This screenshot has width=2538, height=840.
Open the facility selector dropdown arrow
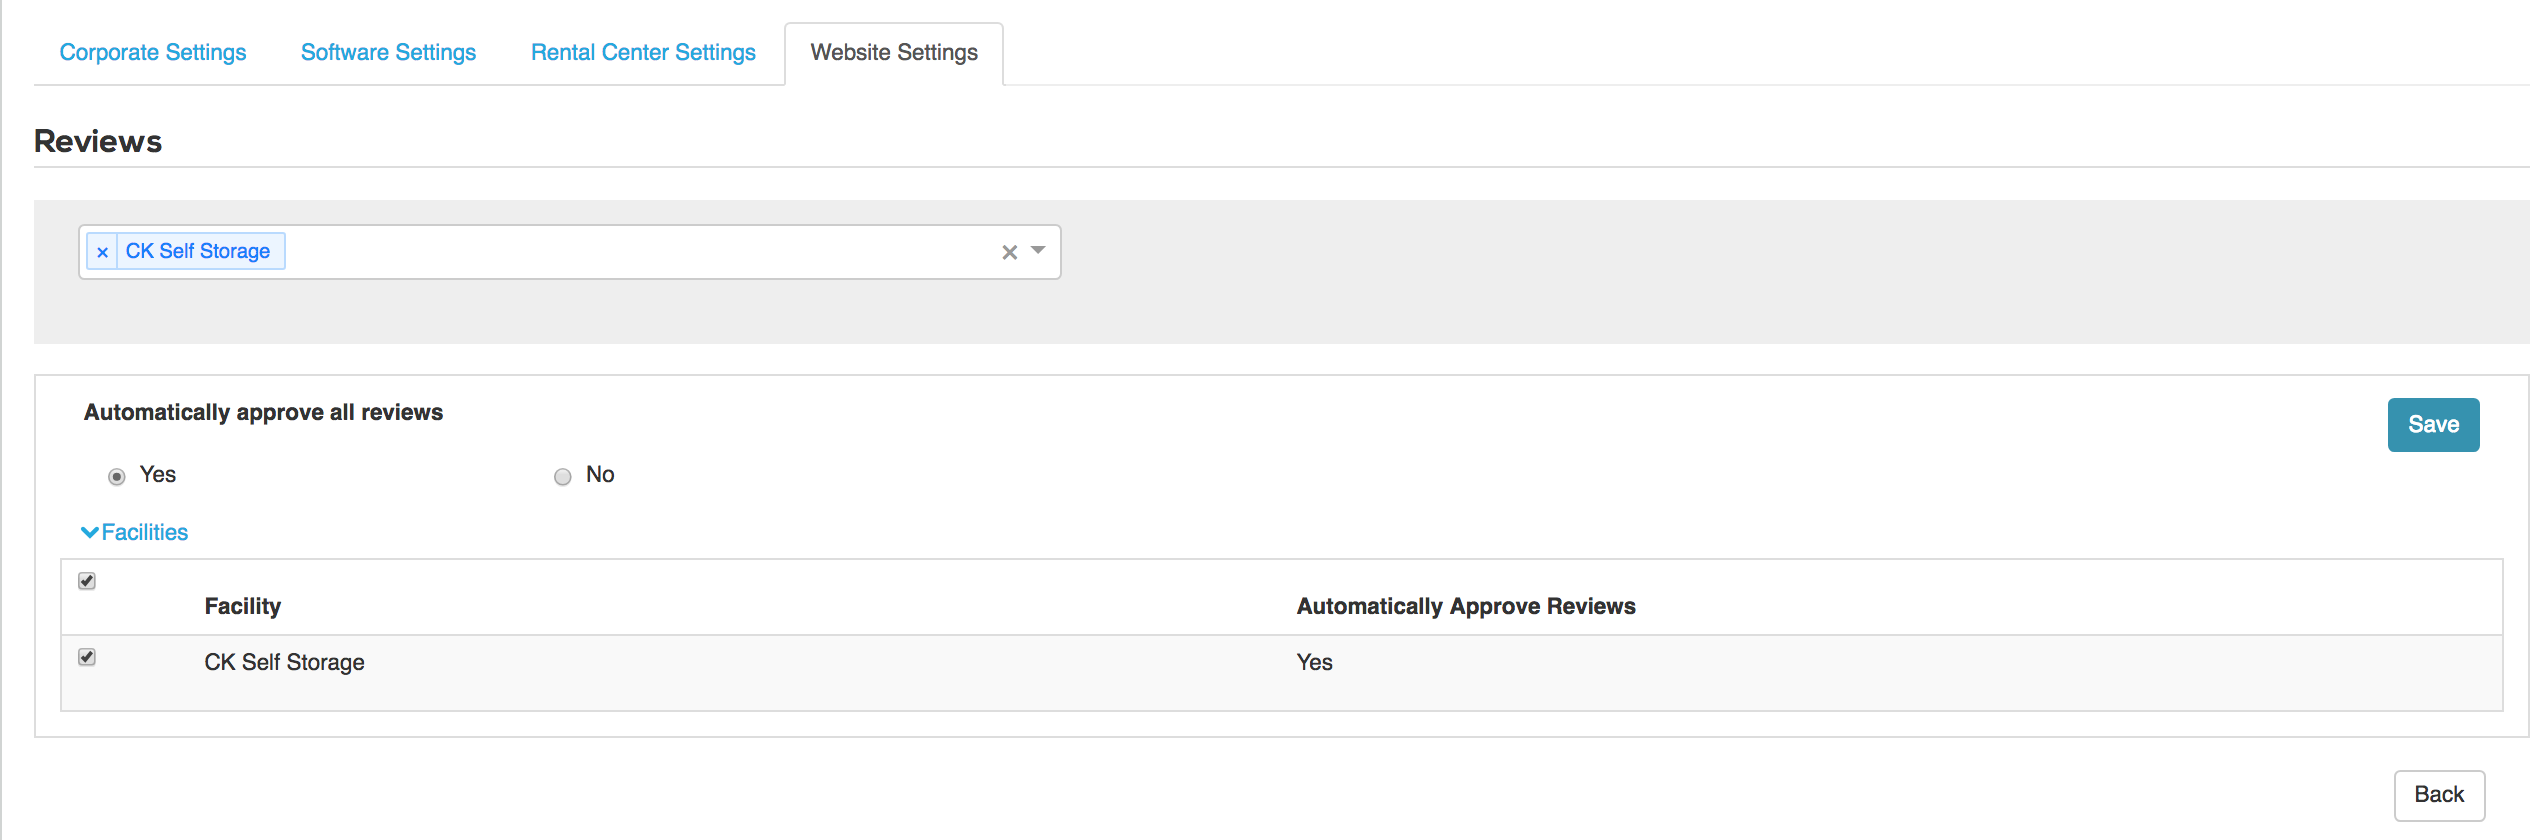(x=1038, y=251)
